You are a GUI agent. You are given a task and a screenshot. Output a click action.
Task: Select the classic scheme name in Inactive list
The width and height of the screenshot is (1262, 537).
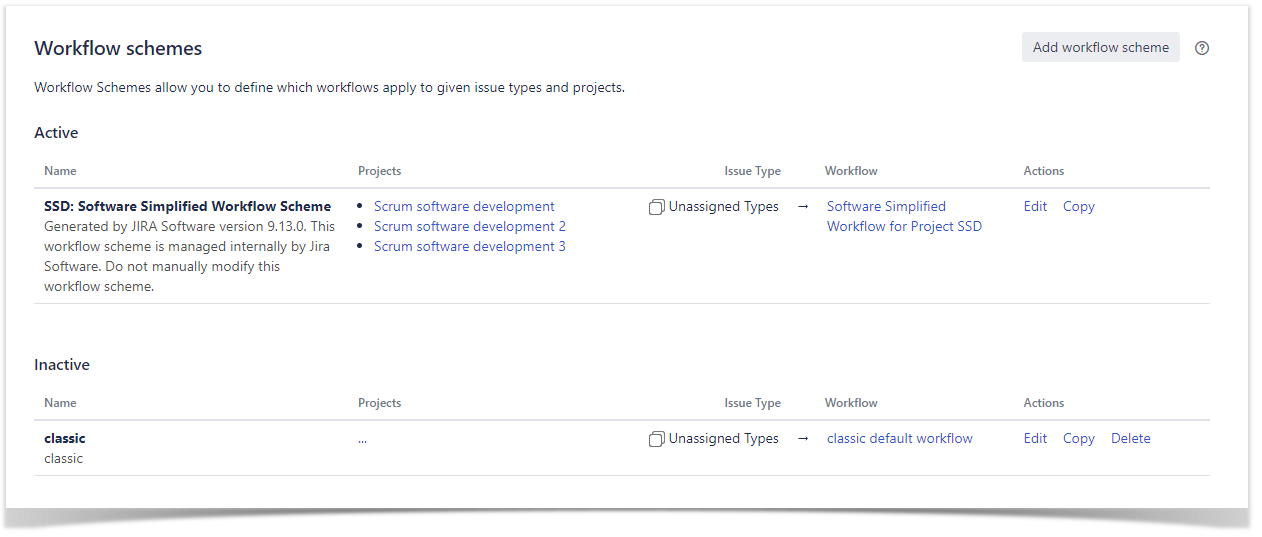(65, 439)
